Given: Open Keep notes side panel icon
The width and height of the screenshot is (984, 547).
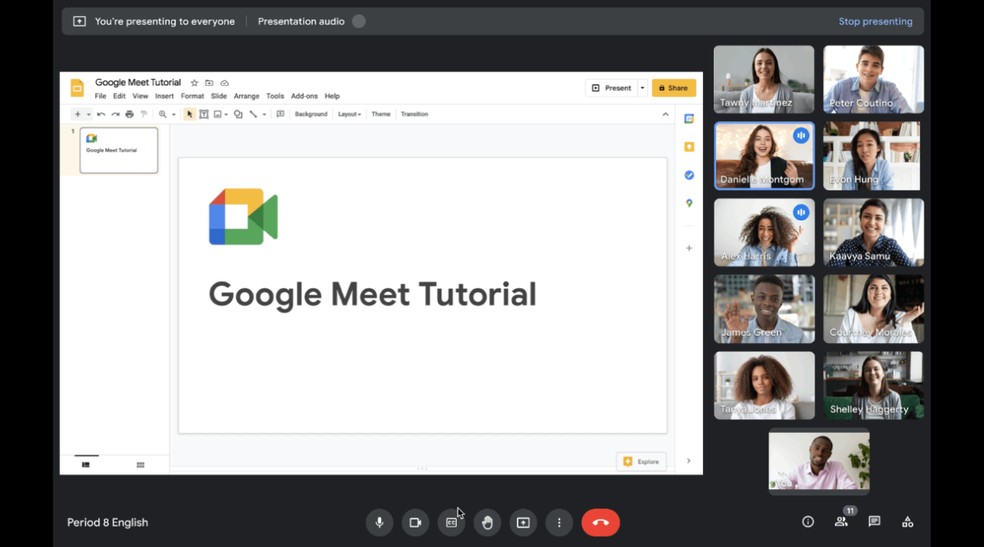Looking at the screenshot, I should [x=689, y=147].
